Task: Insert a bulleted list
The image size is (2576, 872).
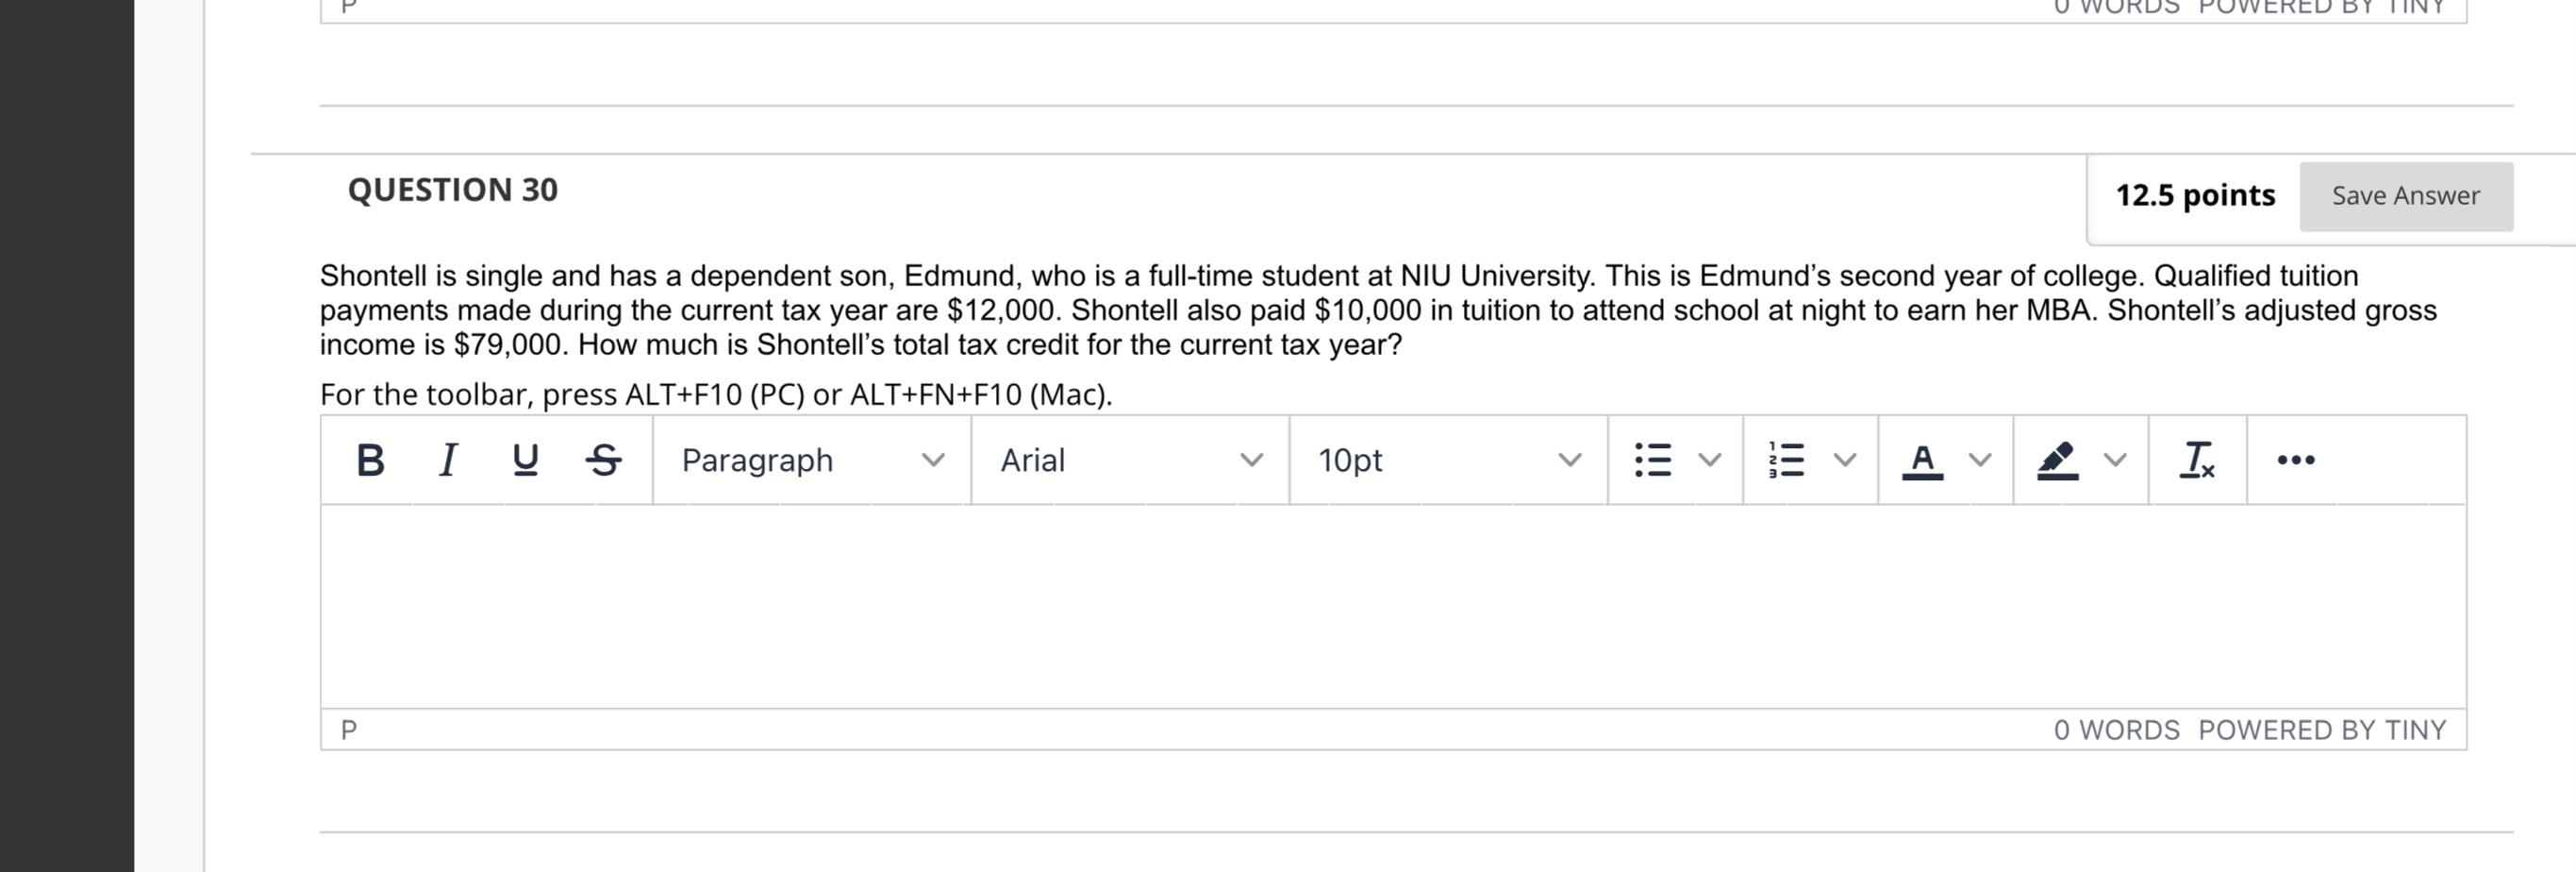Action: pyautogui.click(x=1653, y=460)
